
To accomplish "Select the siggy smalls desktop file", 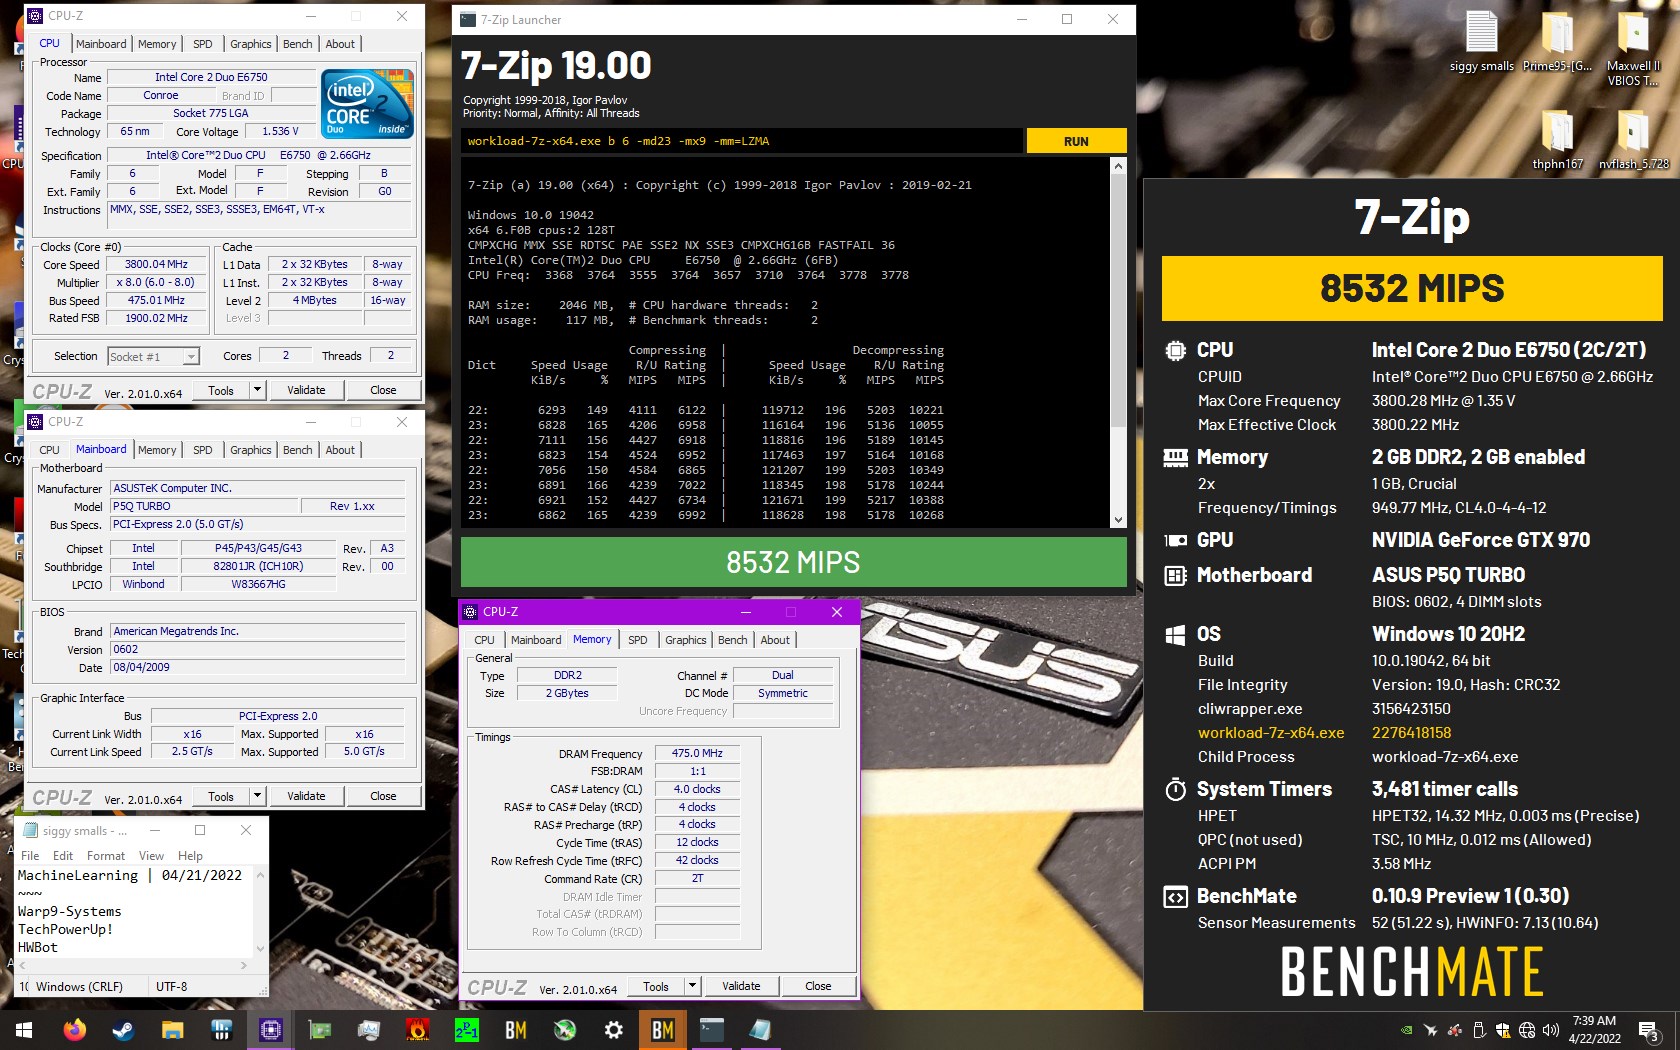I will (x=1482, y=42).
